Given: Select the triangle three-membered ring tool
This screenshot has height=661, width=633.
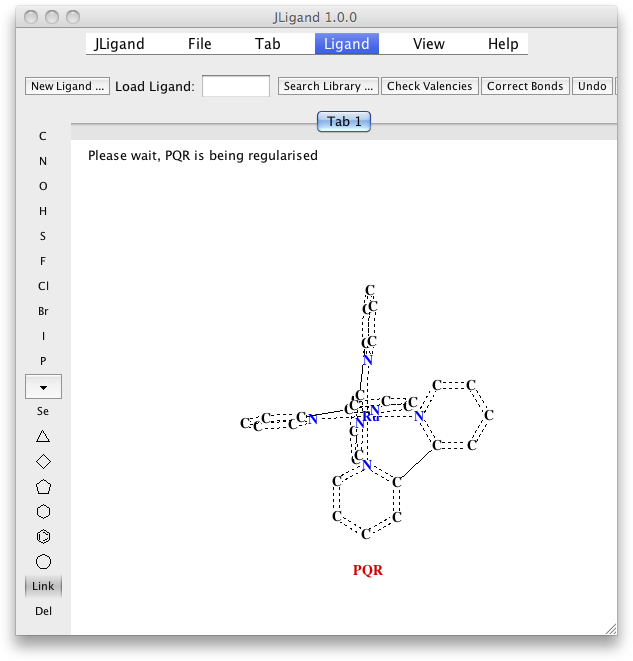Looking at the screenshot, I should point(43,436).
